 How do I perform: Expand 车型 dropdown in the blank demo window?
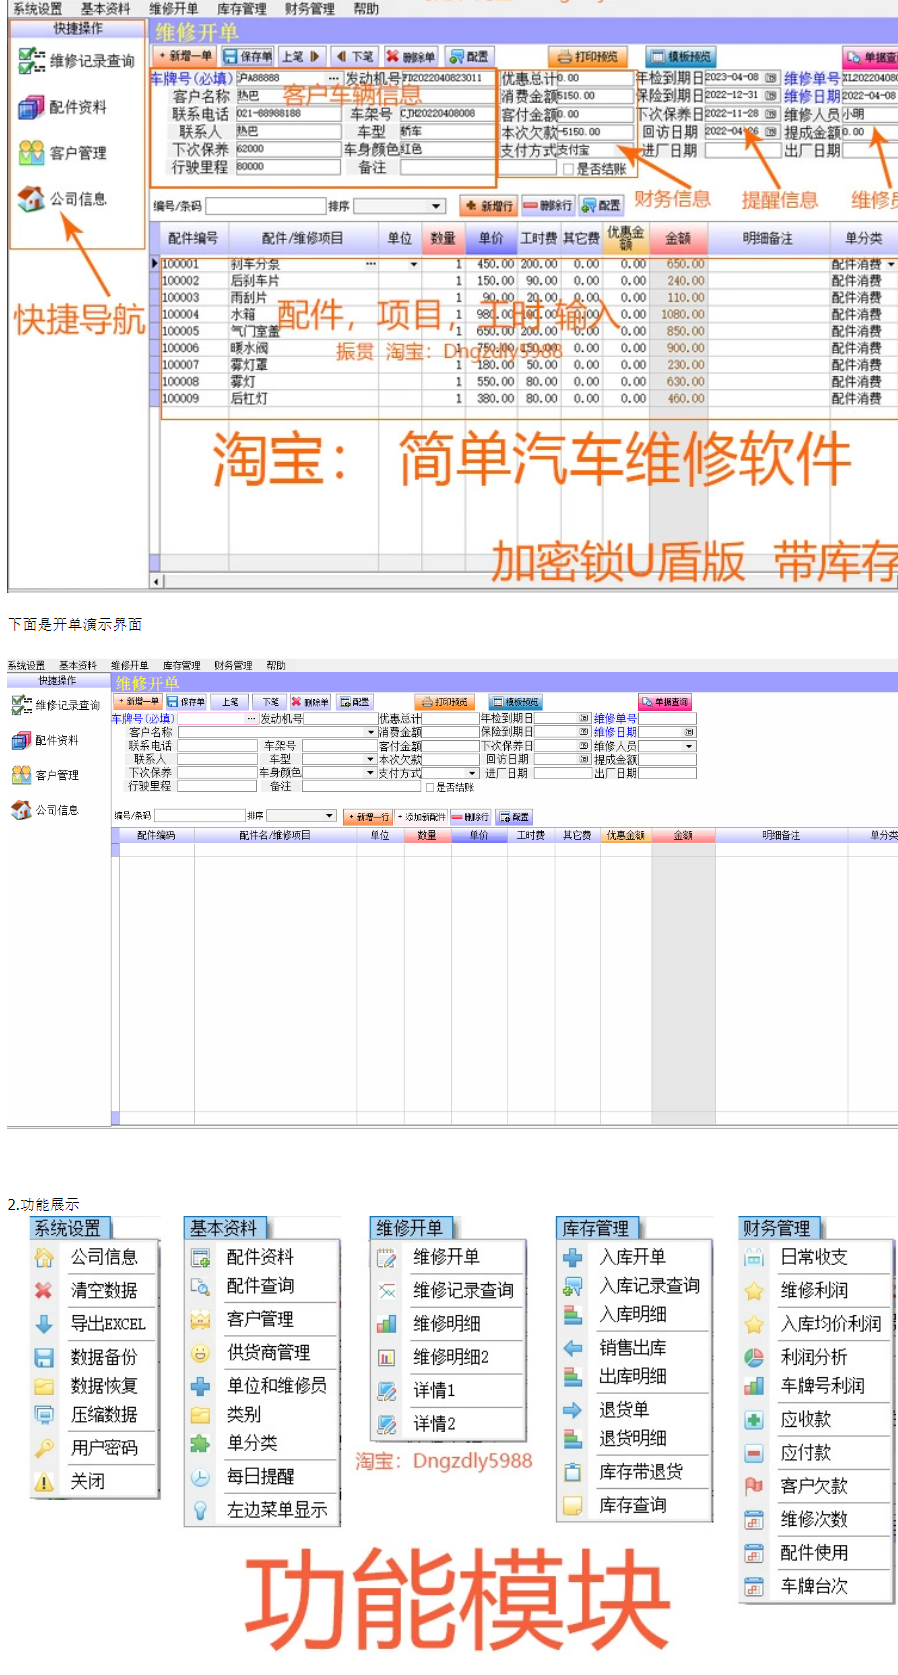click(x=371, y=759)
